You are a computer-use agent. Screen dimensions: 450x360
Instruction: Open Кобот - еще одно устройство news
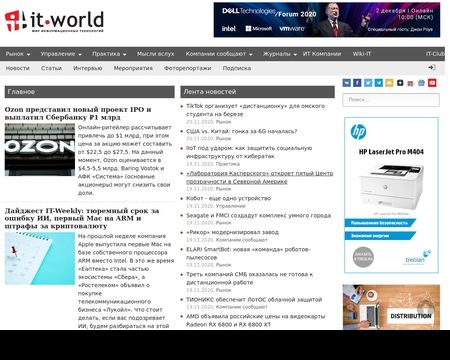point(228,198)
